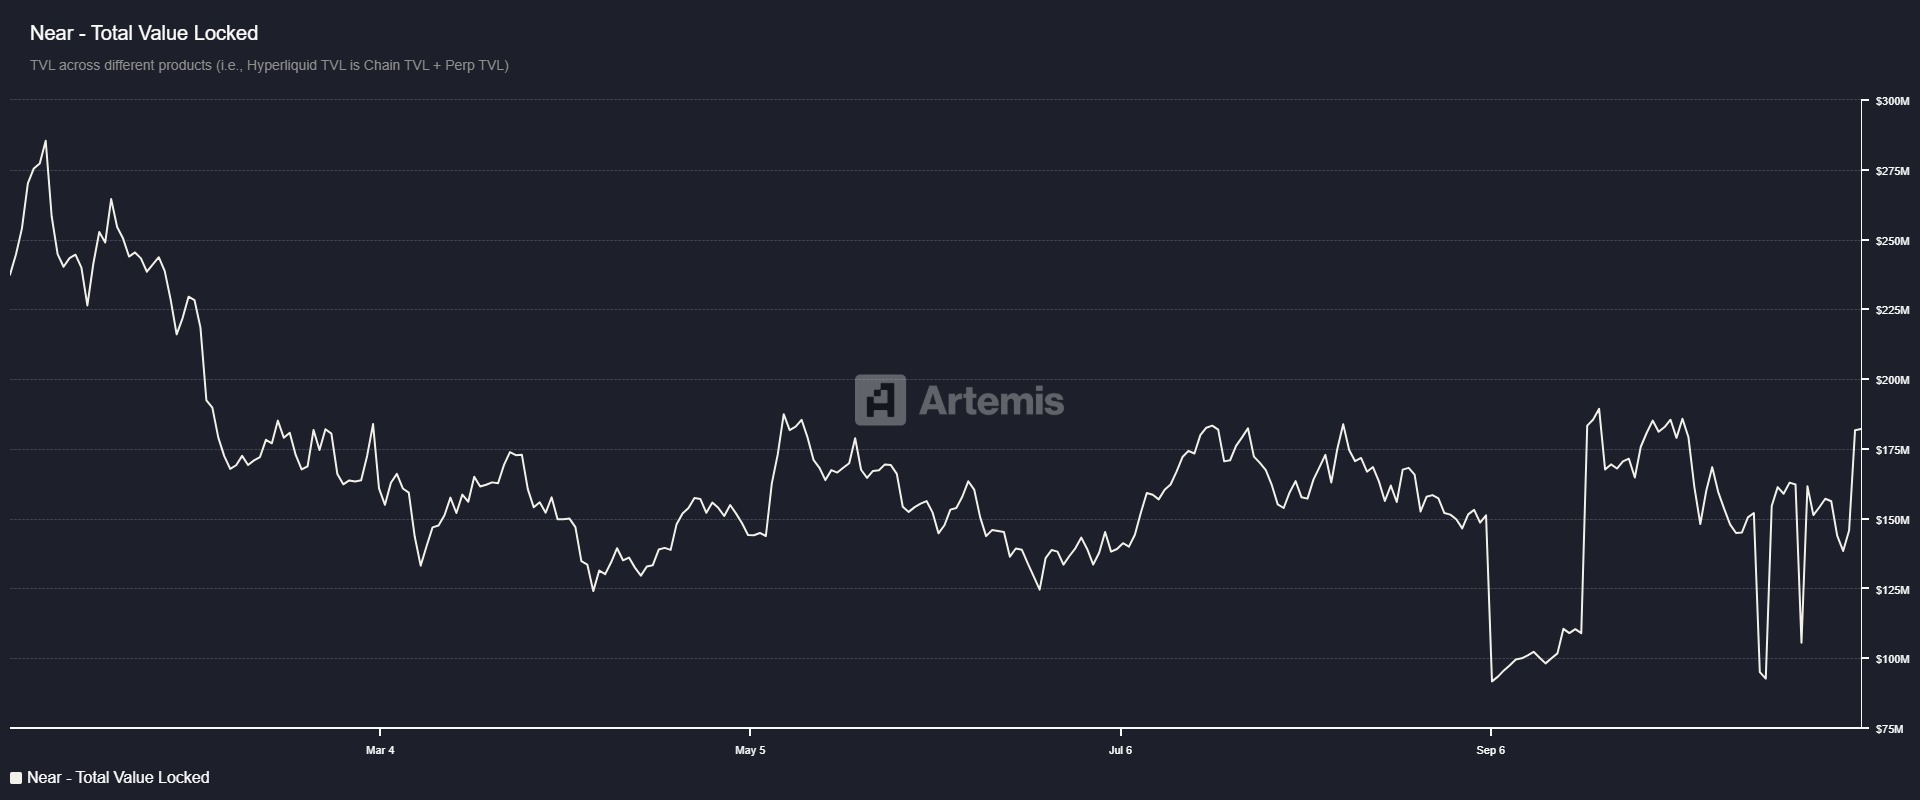Select the May 5 x-axis tick label
This screenshot has width=1920, height=800.
[x=750, y=750]
